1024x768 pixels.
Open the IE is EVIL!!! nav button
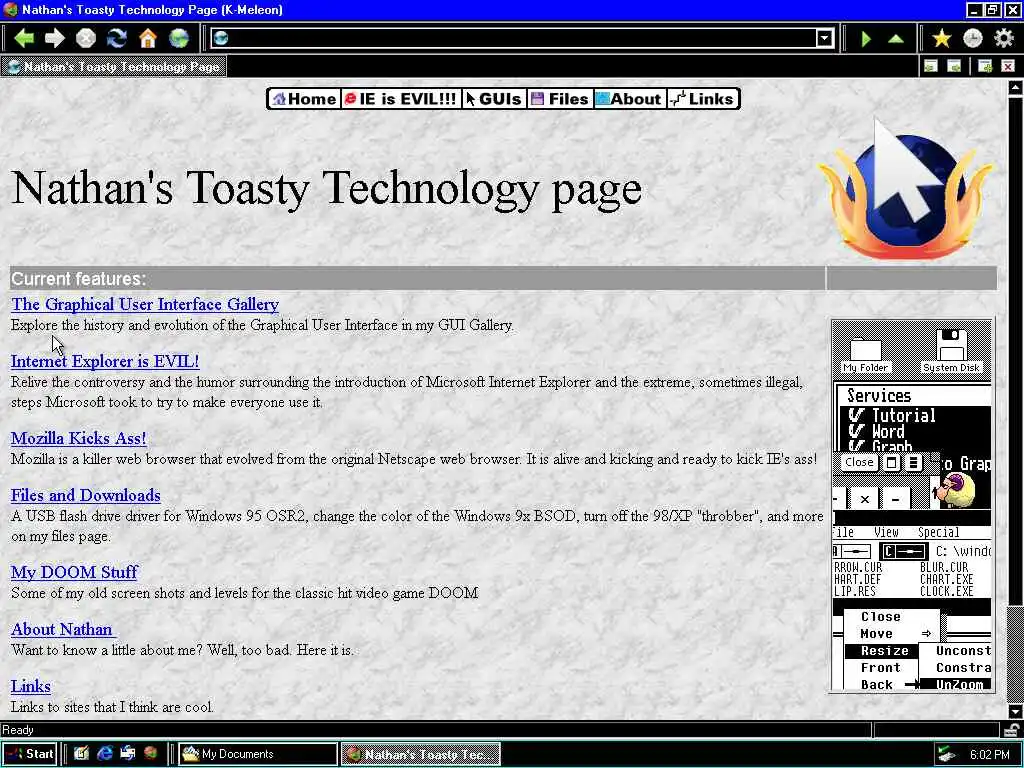pyautogui.click(x=400, y=99)
